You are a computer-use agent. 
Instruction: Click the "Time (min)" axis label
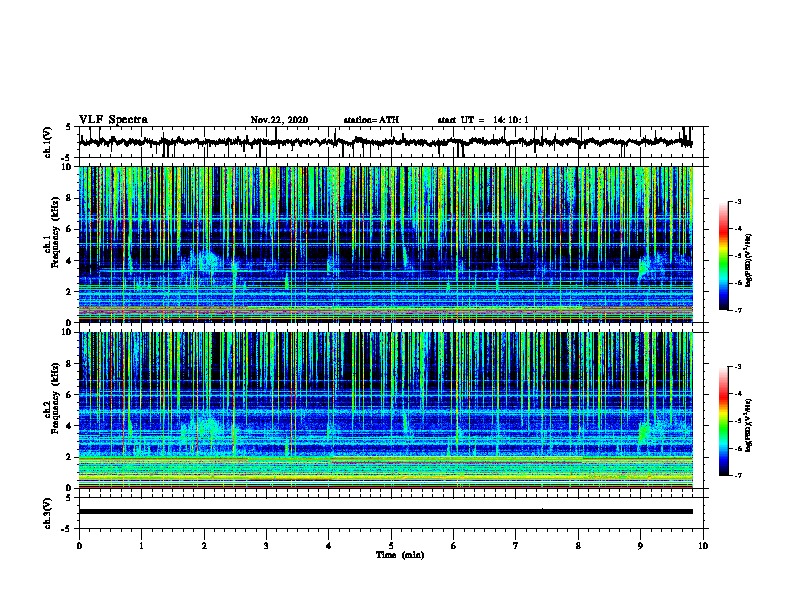tap(400, 555)
